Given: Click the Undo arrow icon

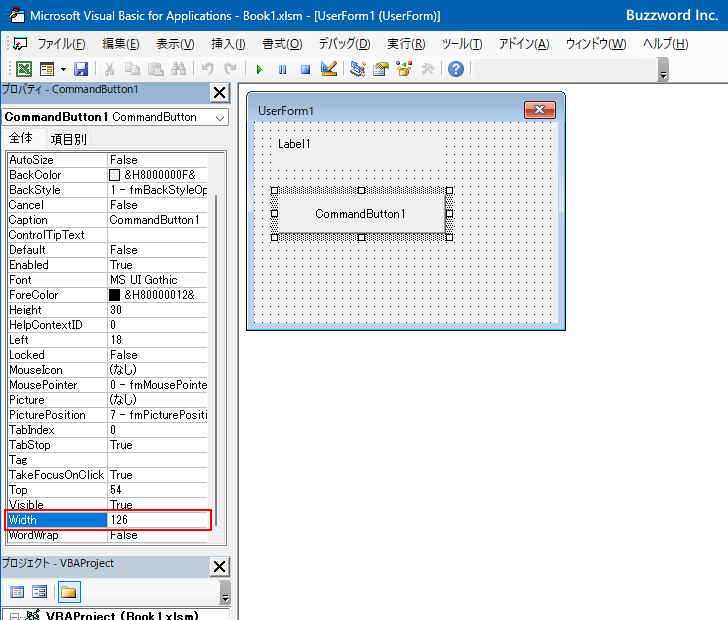Looking at the screenshot, I should pyautogui.click(x=207, y=69).
